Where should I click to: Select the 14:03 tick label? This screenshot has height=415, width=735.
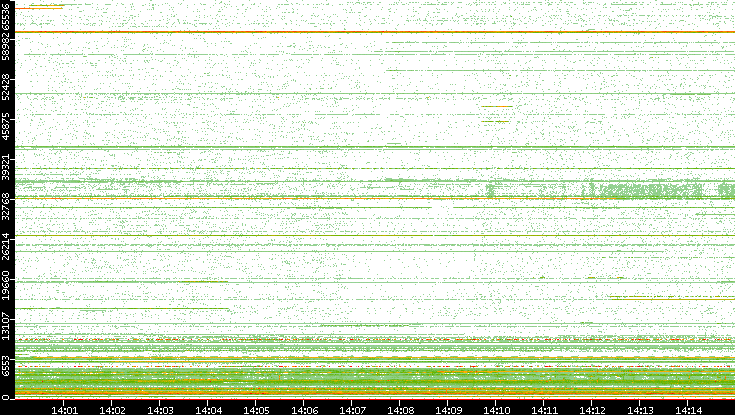point(160,410)
